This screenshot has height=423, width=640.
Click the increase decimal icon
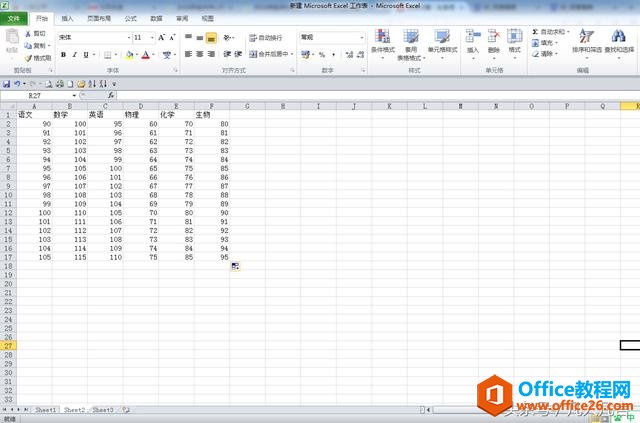pos(349,54)
